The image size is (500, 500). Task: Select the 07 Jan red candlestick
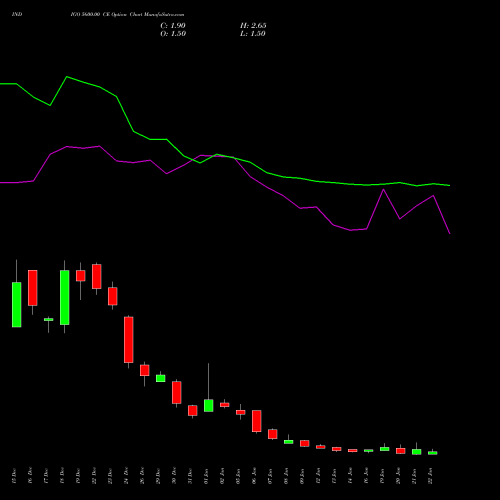point(273,434)
